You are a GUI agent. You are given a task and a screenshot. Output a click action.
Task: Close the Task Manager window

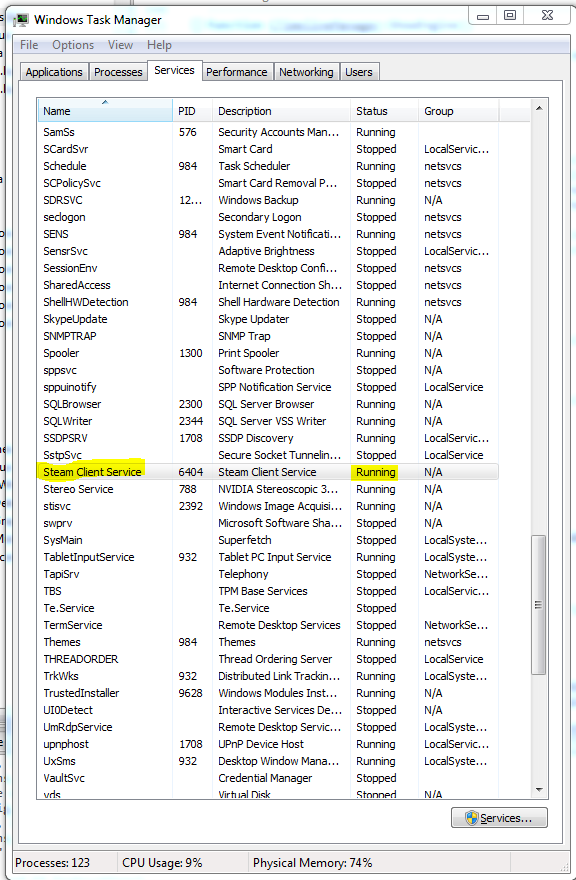(547, 16)
